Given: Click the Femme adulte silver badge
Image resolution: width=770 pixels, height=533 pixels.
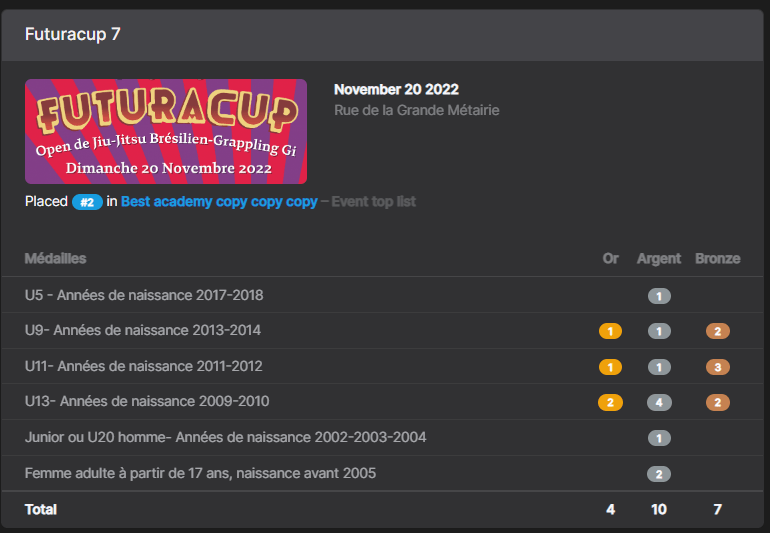Looking at the screenshot, I should click(658, 474).
